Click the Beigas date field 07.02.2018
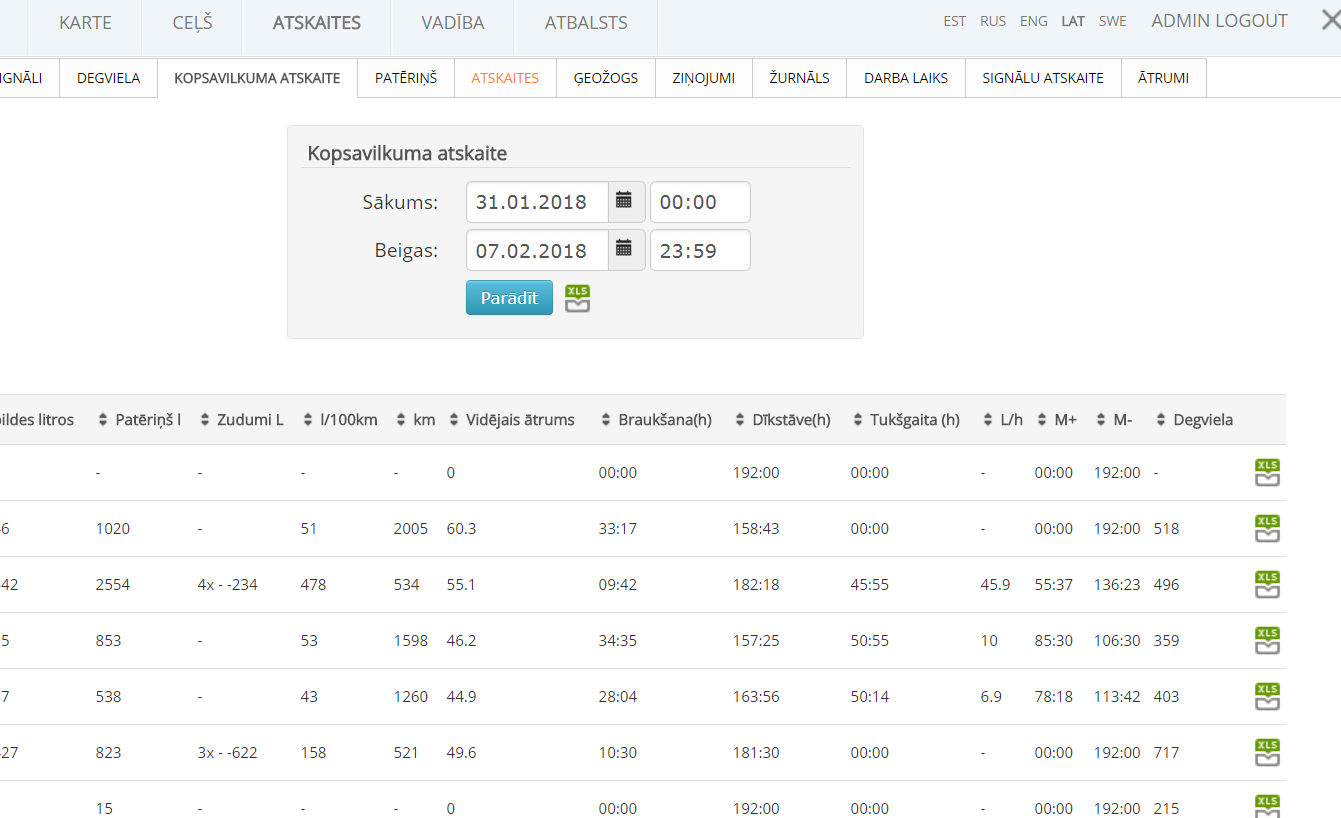The width and height of the screenshot is (1341, 818). [537, 251]
